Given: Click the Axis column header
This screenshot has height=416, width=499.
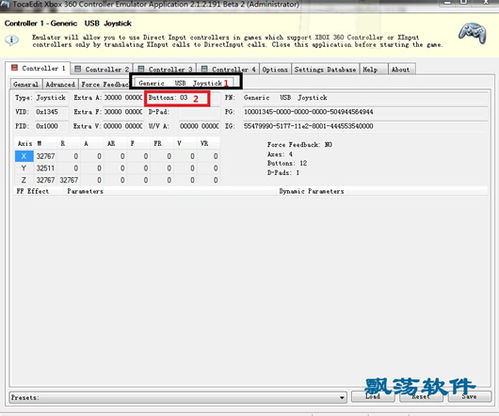Looking at the screenshot, I should coord(25,143).
